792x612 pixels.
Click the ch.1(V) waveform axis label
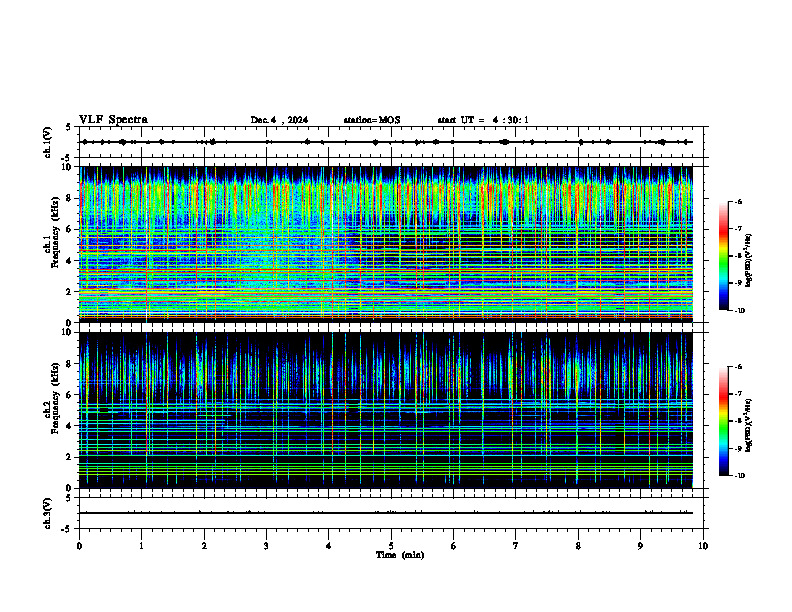click(x=47, y=142)
